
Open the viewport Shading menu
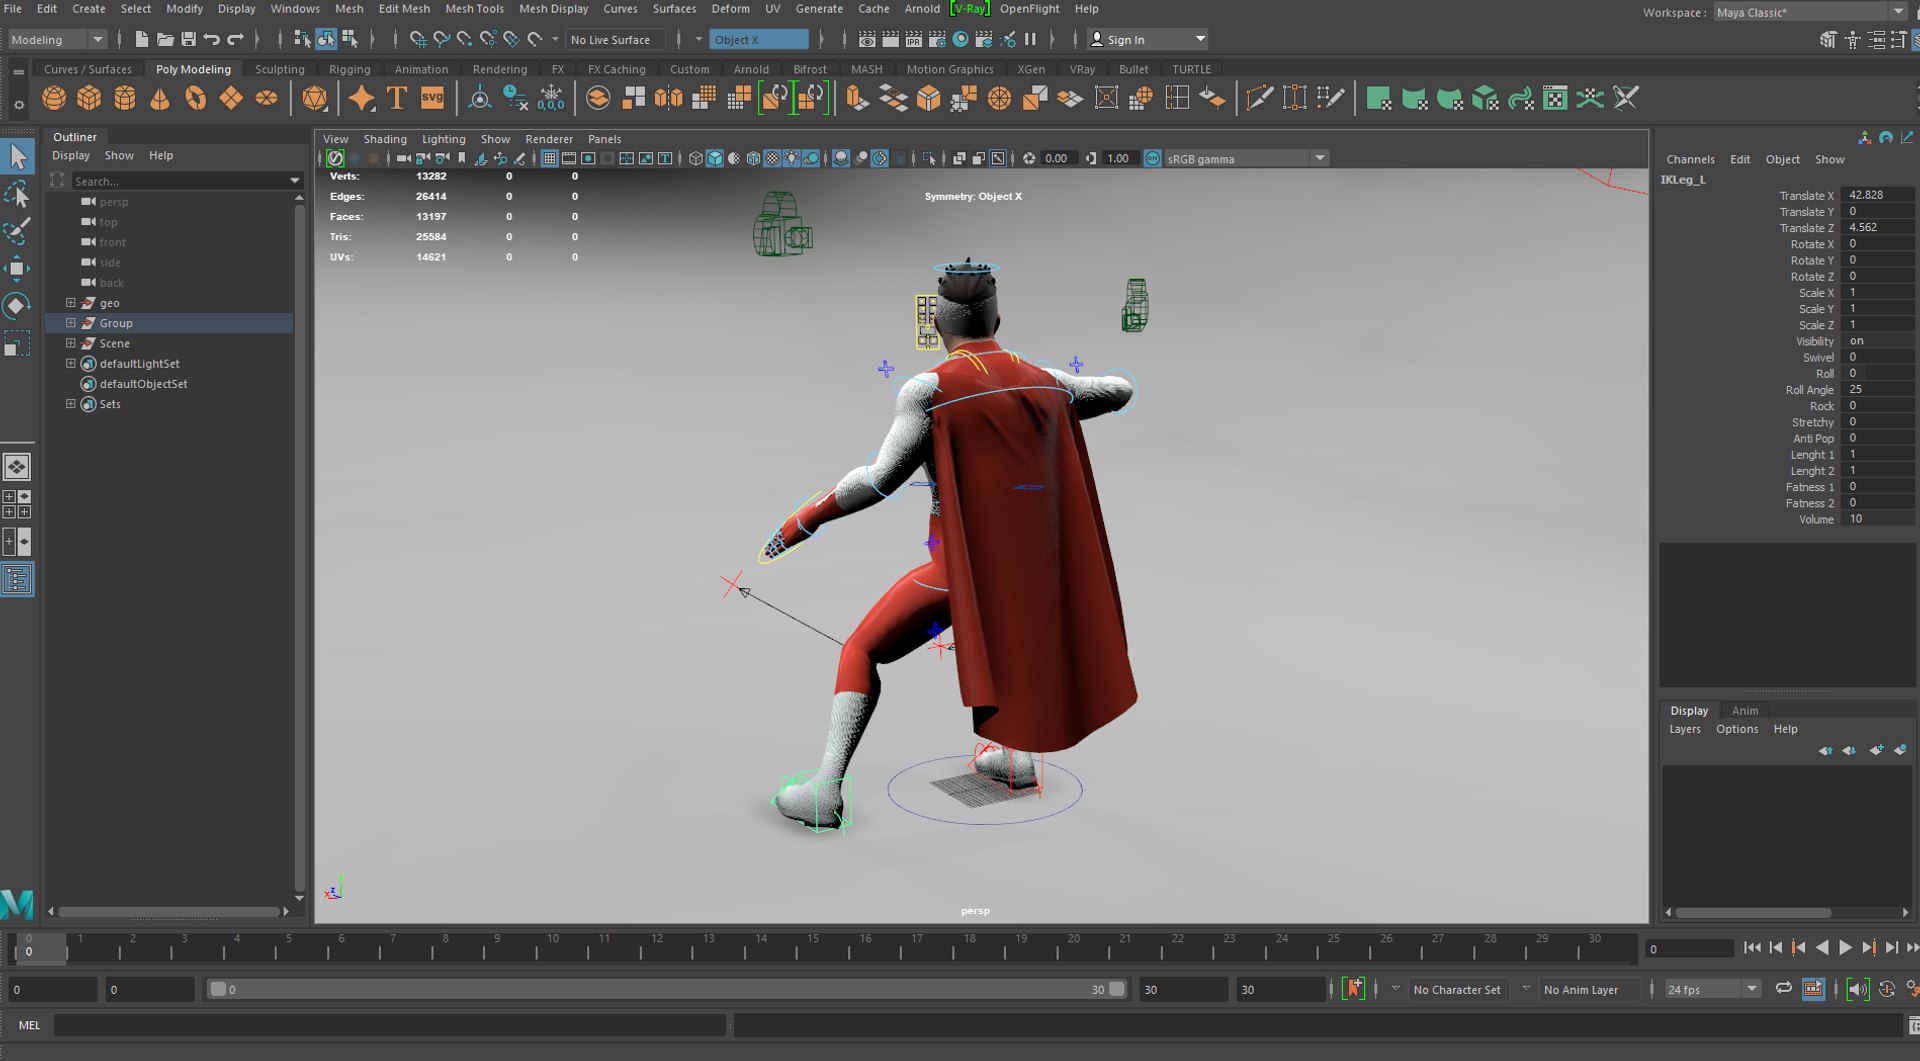385,139
